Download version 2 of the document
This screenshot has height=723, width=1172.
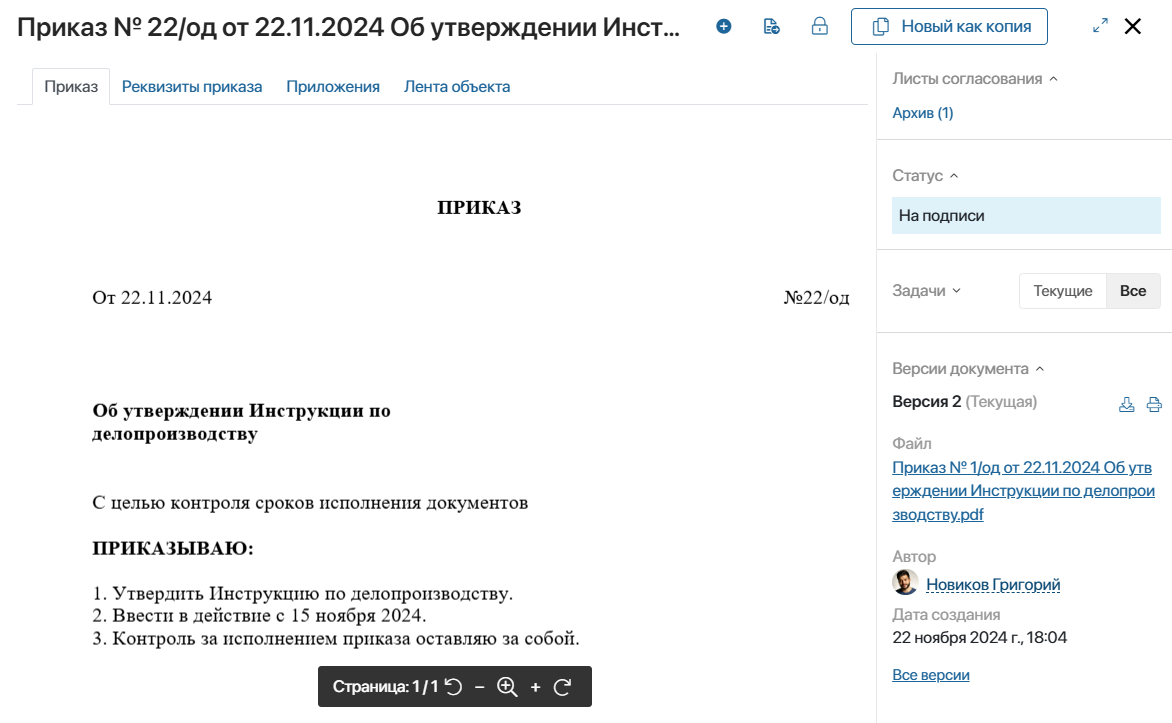tap(1126, 404)
